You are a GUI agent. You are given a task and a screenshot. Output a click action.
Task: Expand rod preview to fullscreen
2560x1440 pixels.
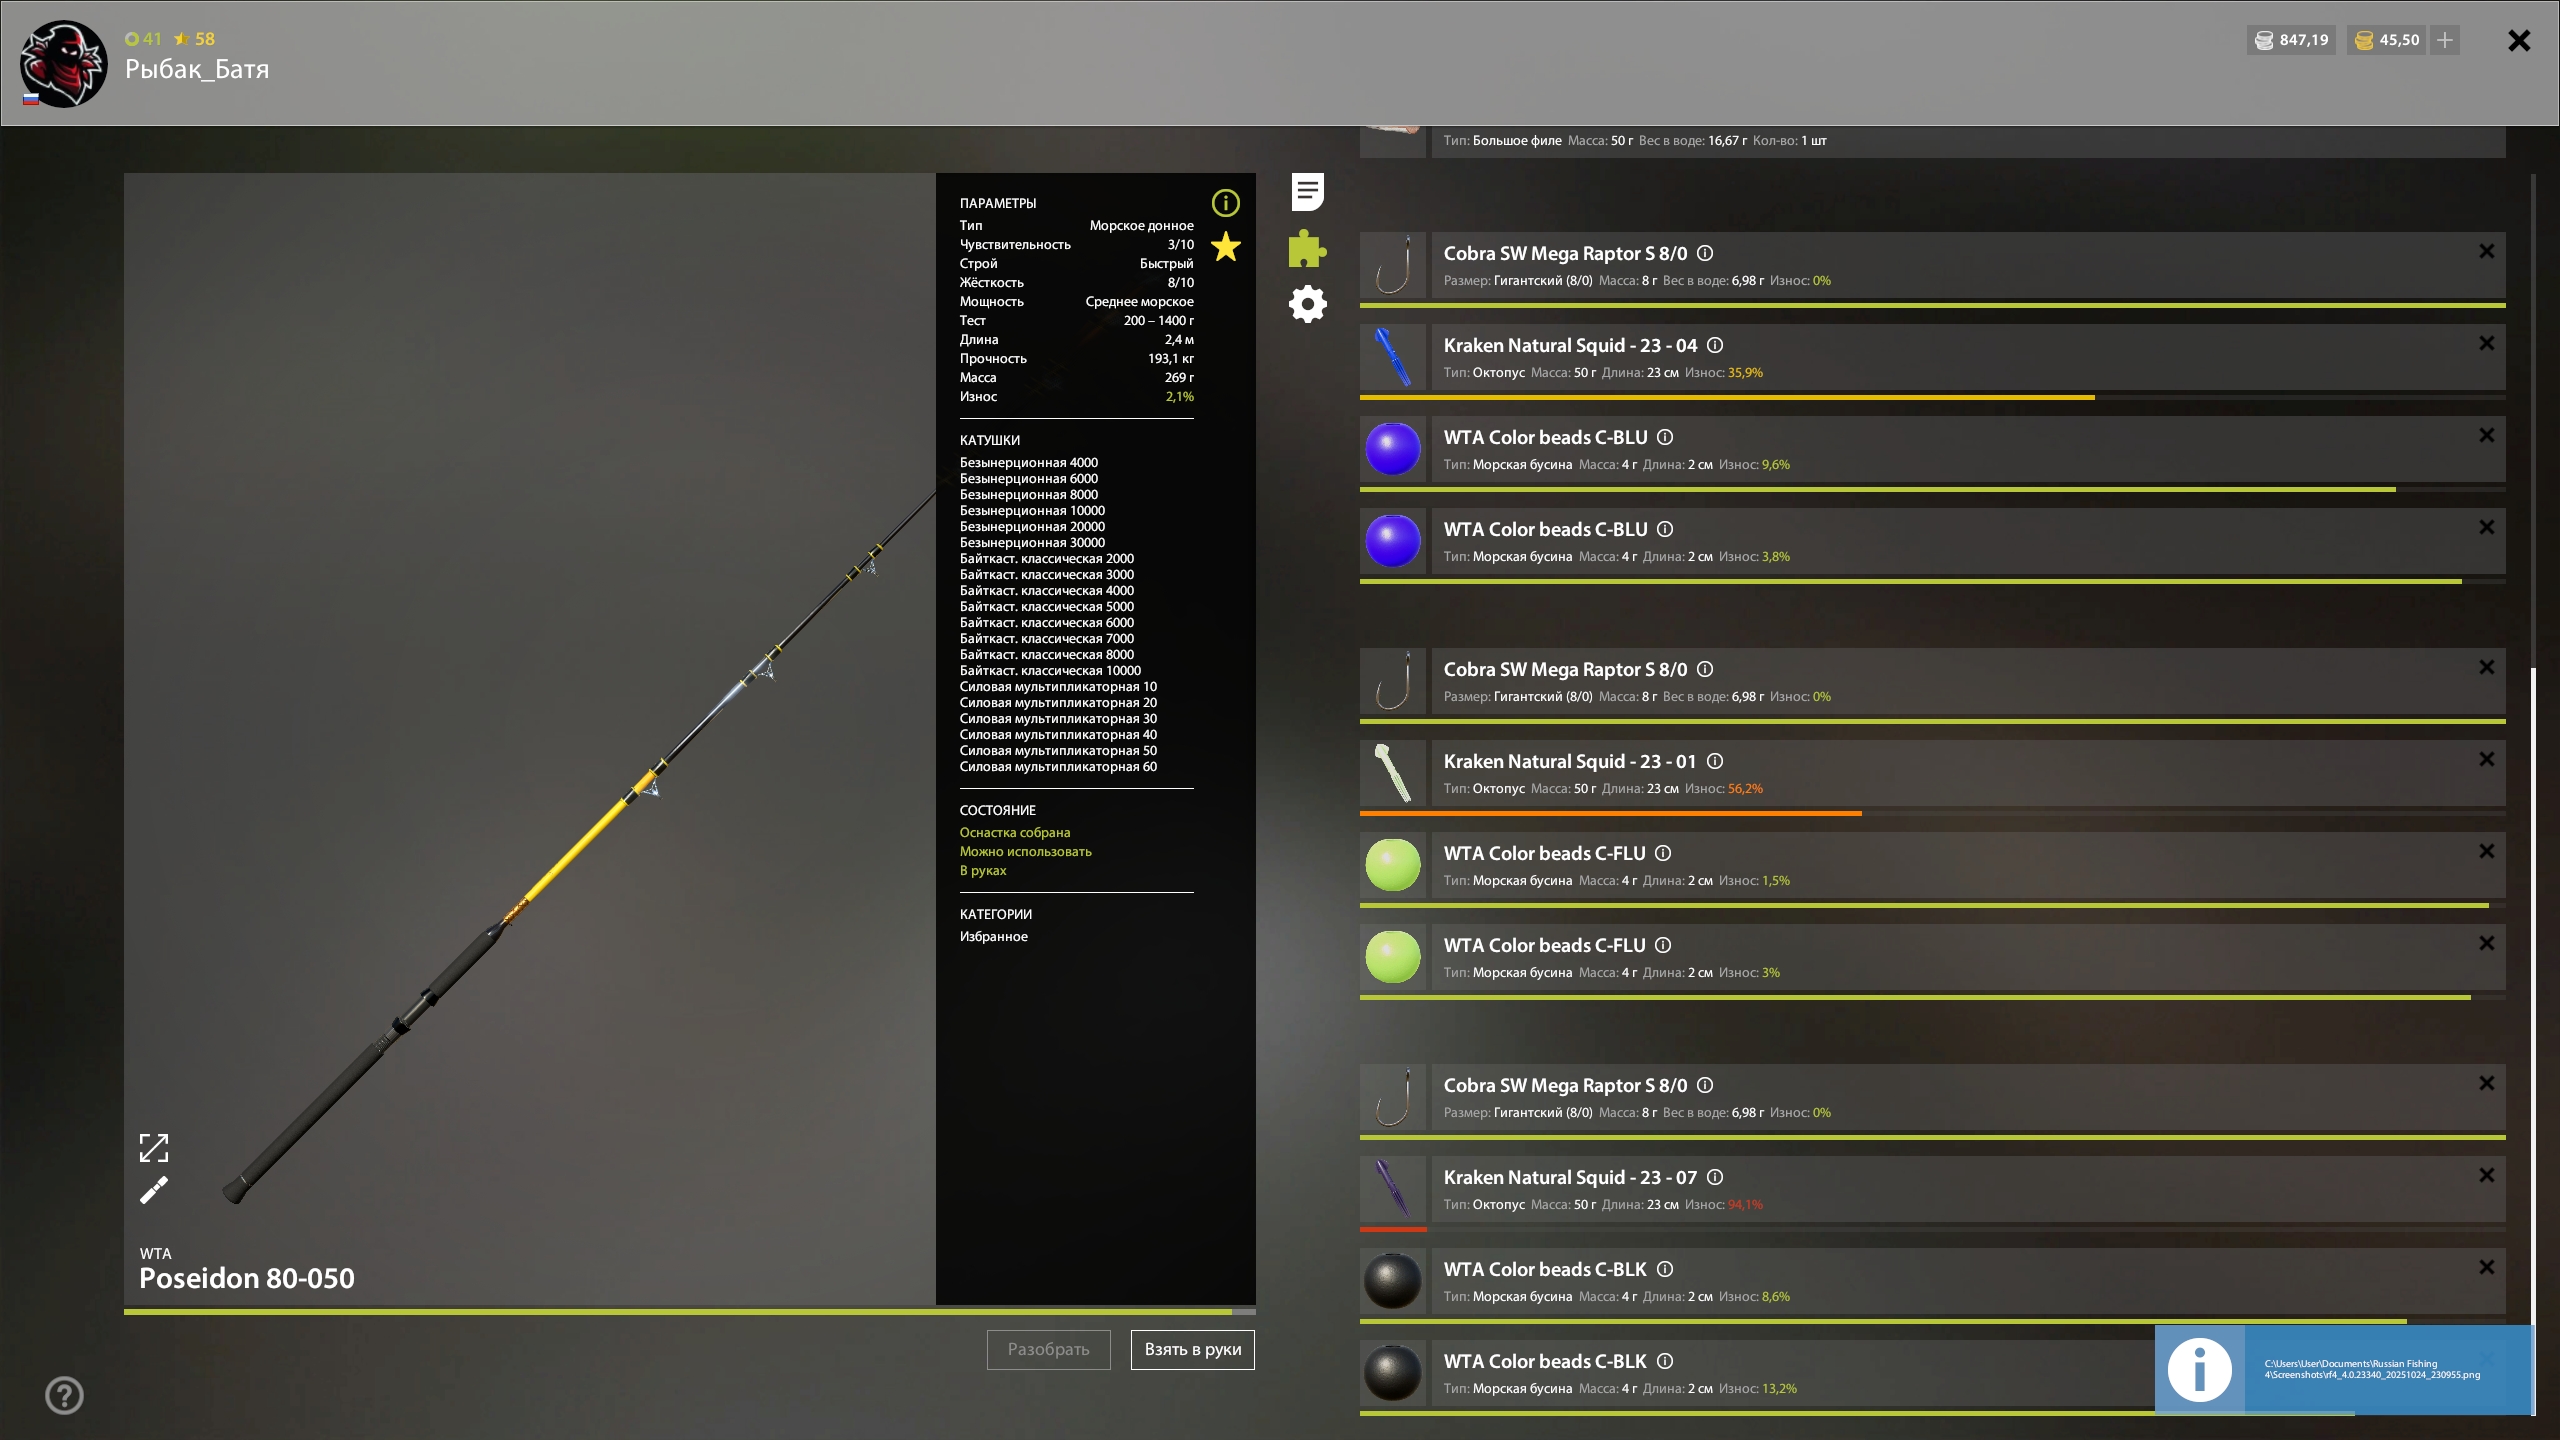pyautogui.click(x=154, y=1148)
